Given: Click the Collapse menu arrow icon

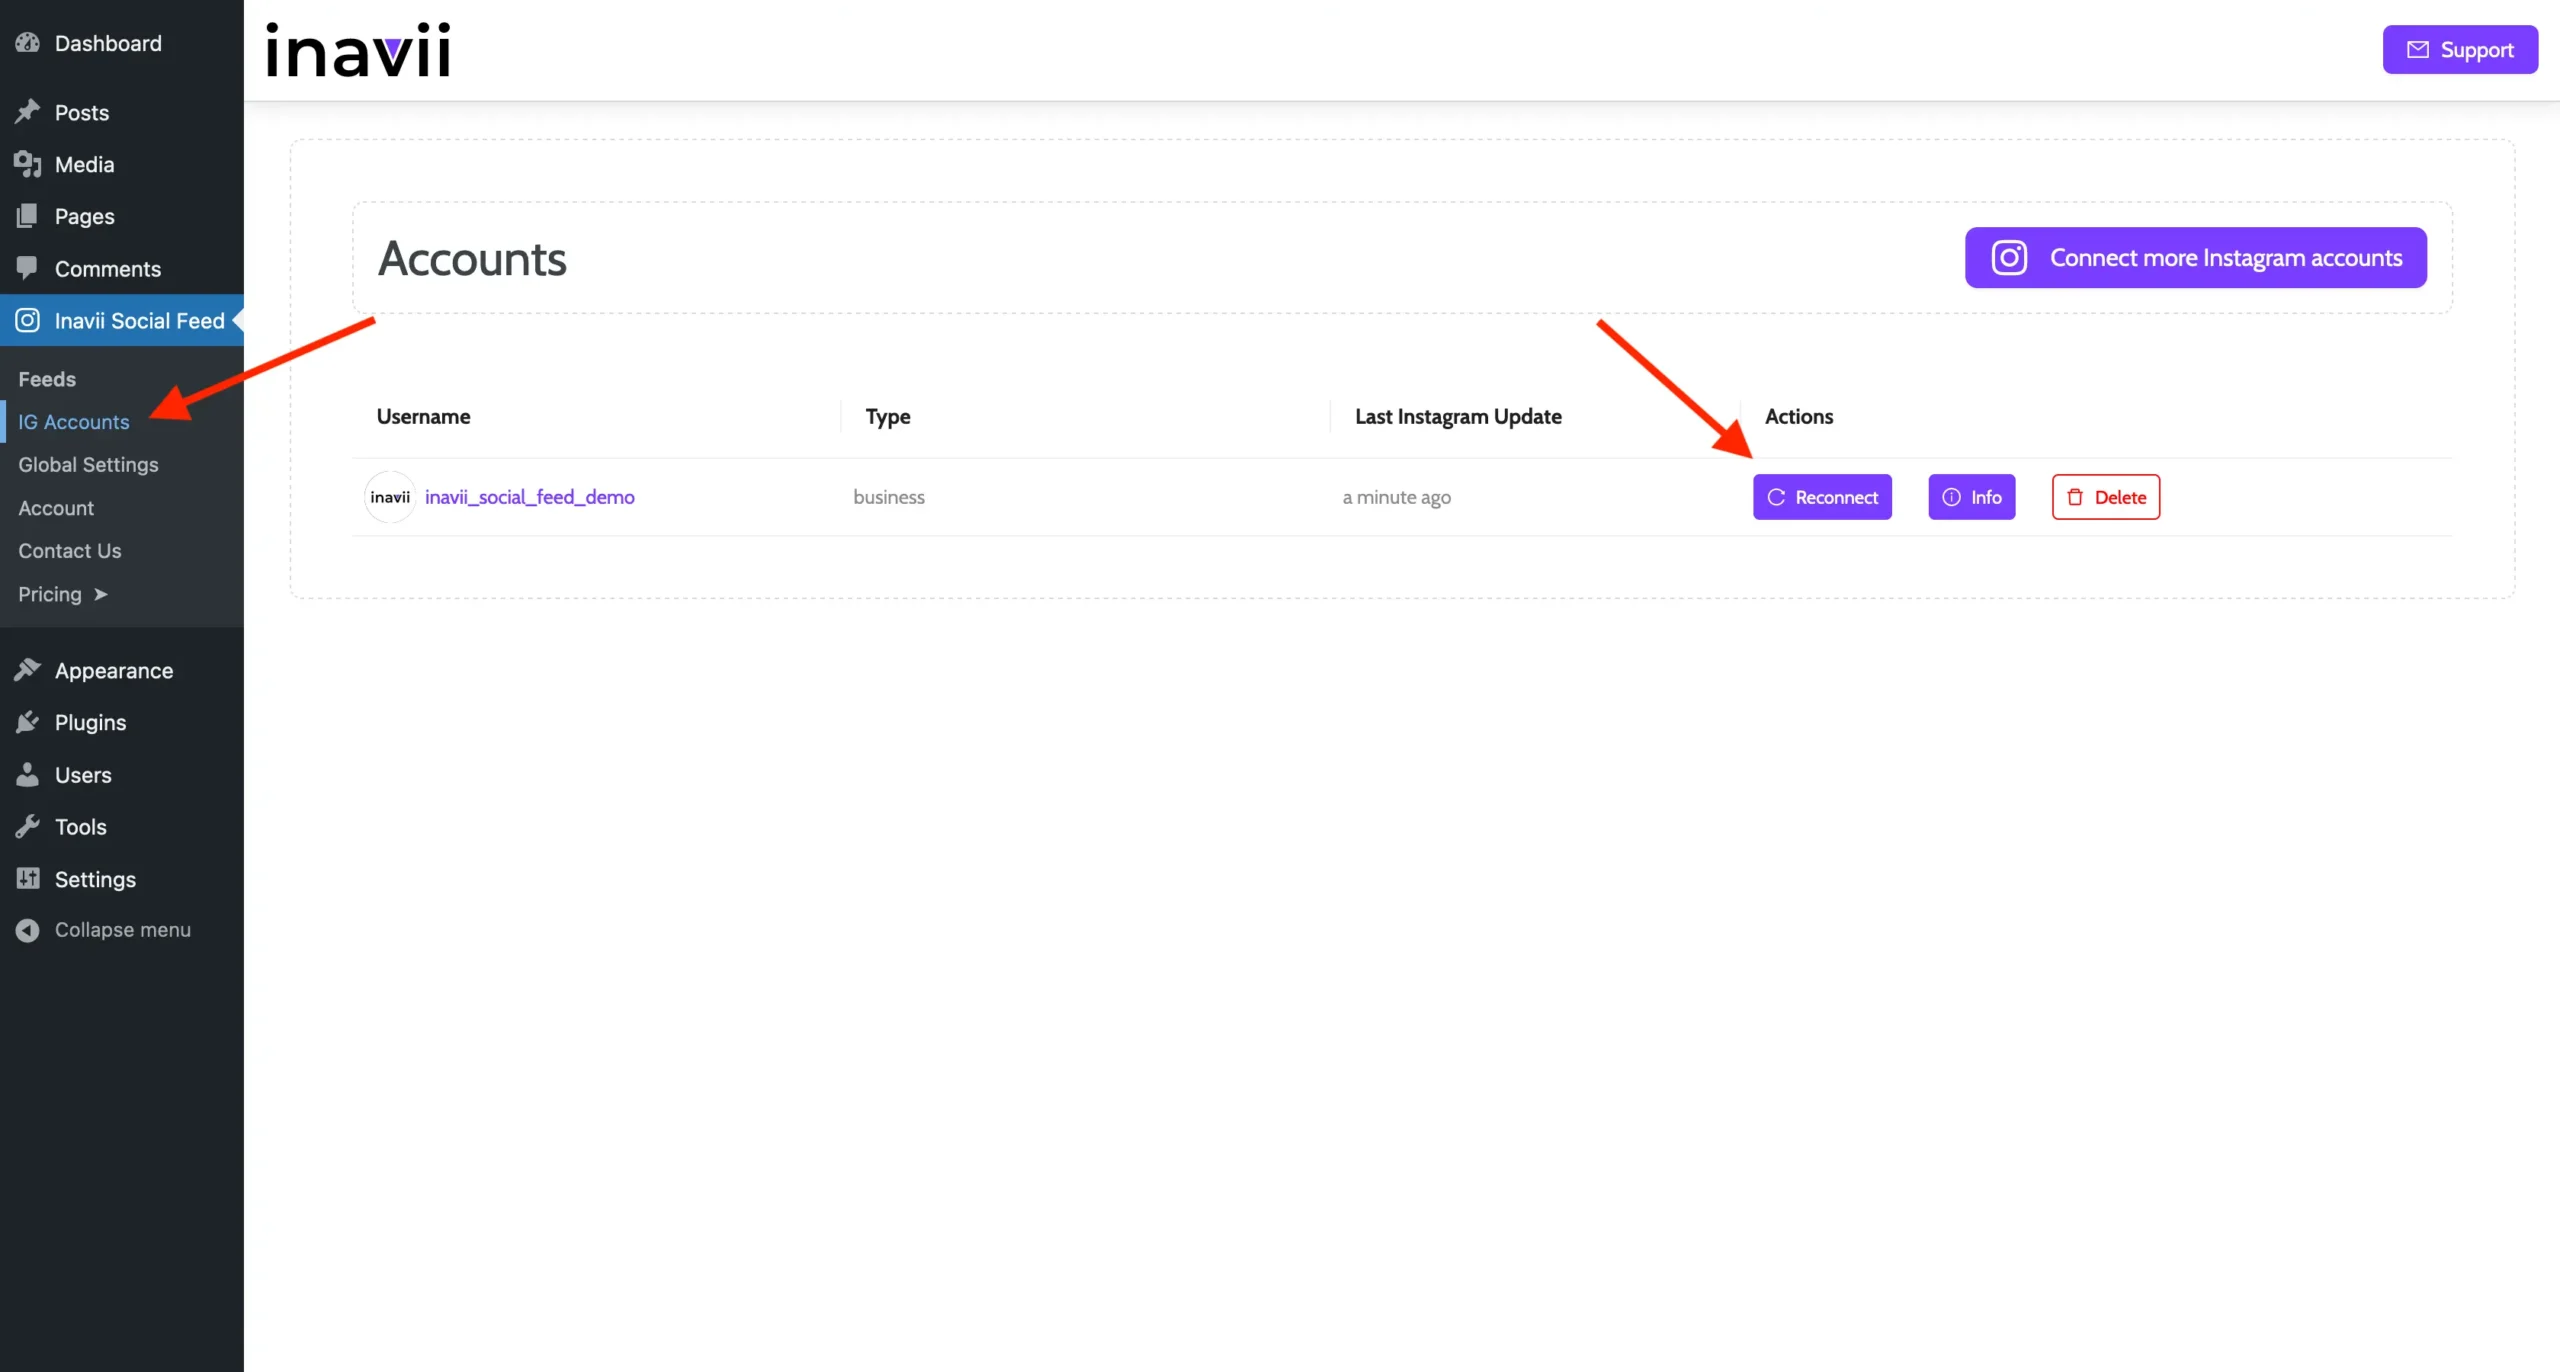Looking at the screenshot, I should (27, 930).
